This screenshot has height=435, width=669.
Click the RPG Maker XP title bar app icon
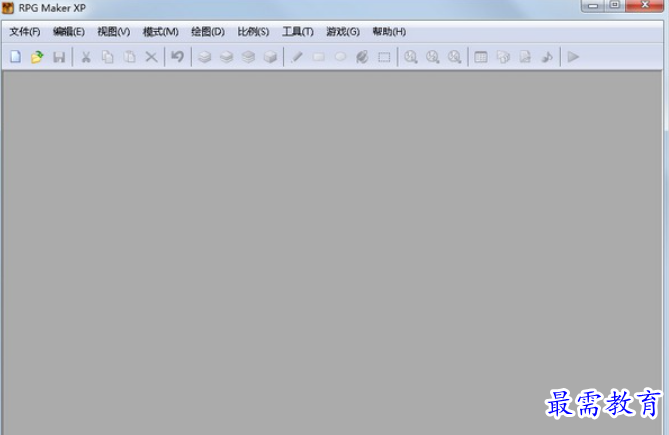[8, 8]
